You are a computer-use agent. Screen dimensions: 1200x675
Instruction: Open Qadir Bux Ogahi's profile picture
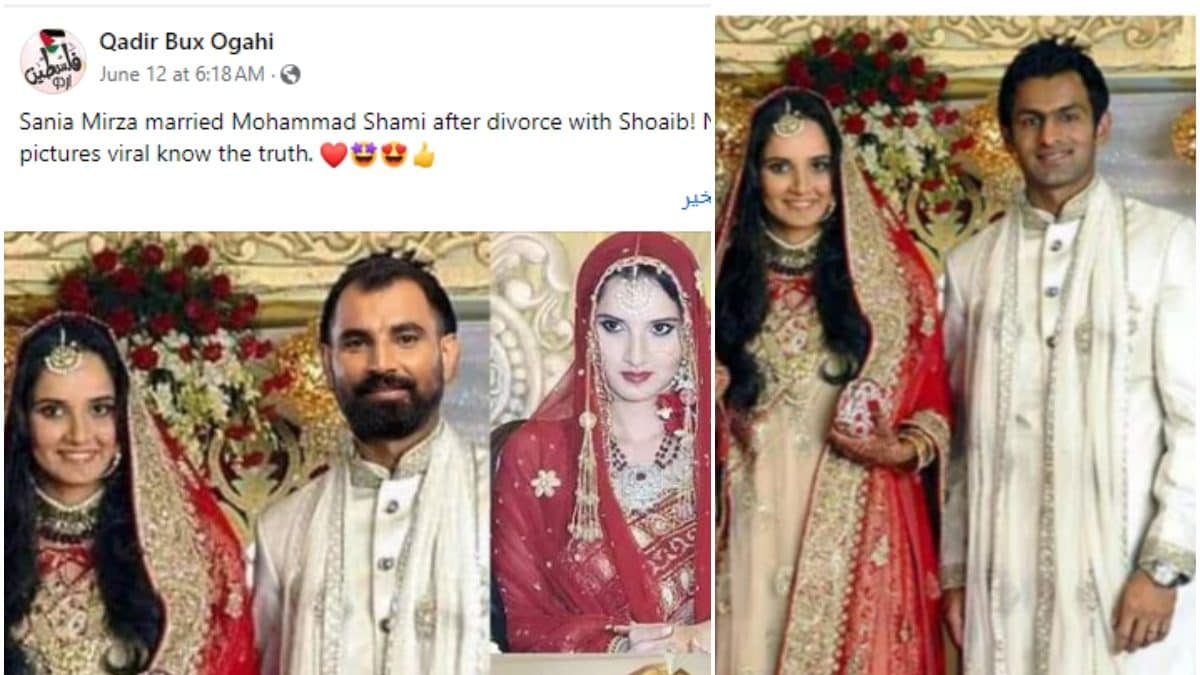point(52,61)
